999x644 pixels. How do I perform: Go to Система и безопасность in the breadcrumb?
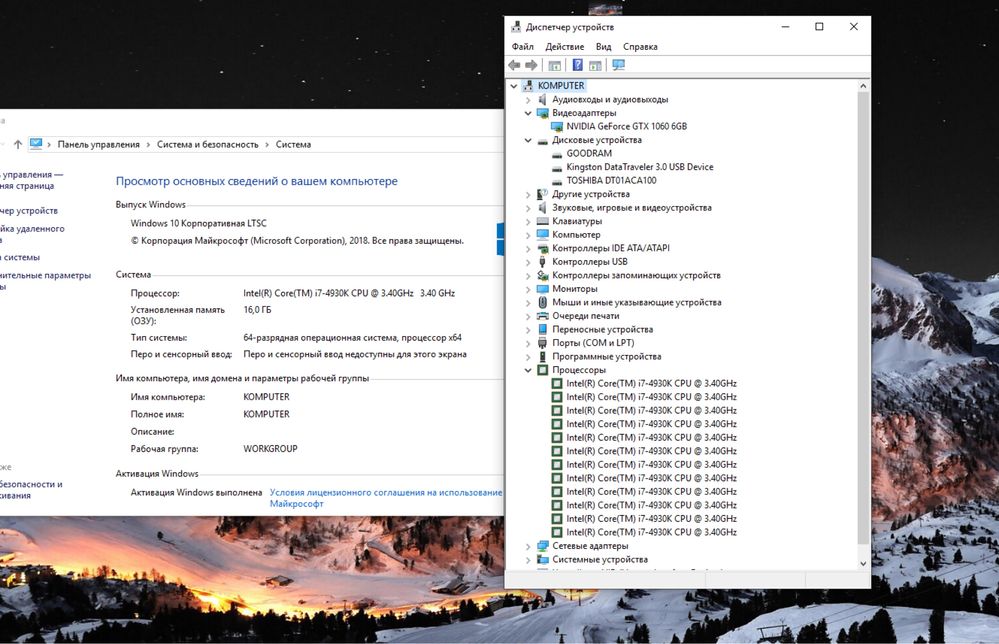[208, 145]
